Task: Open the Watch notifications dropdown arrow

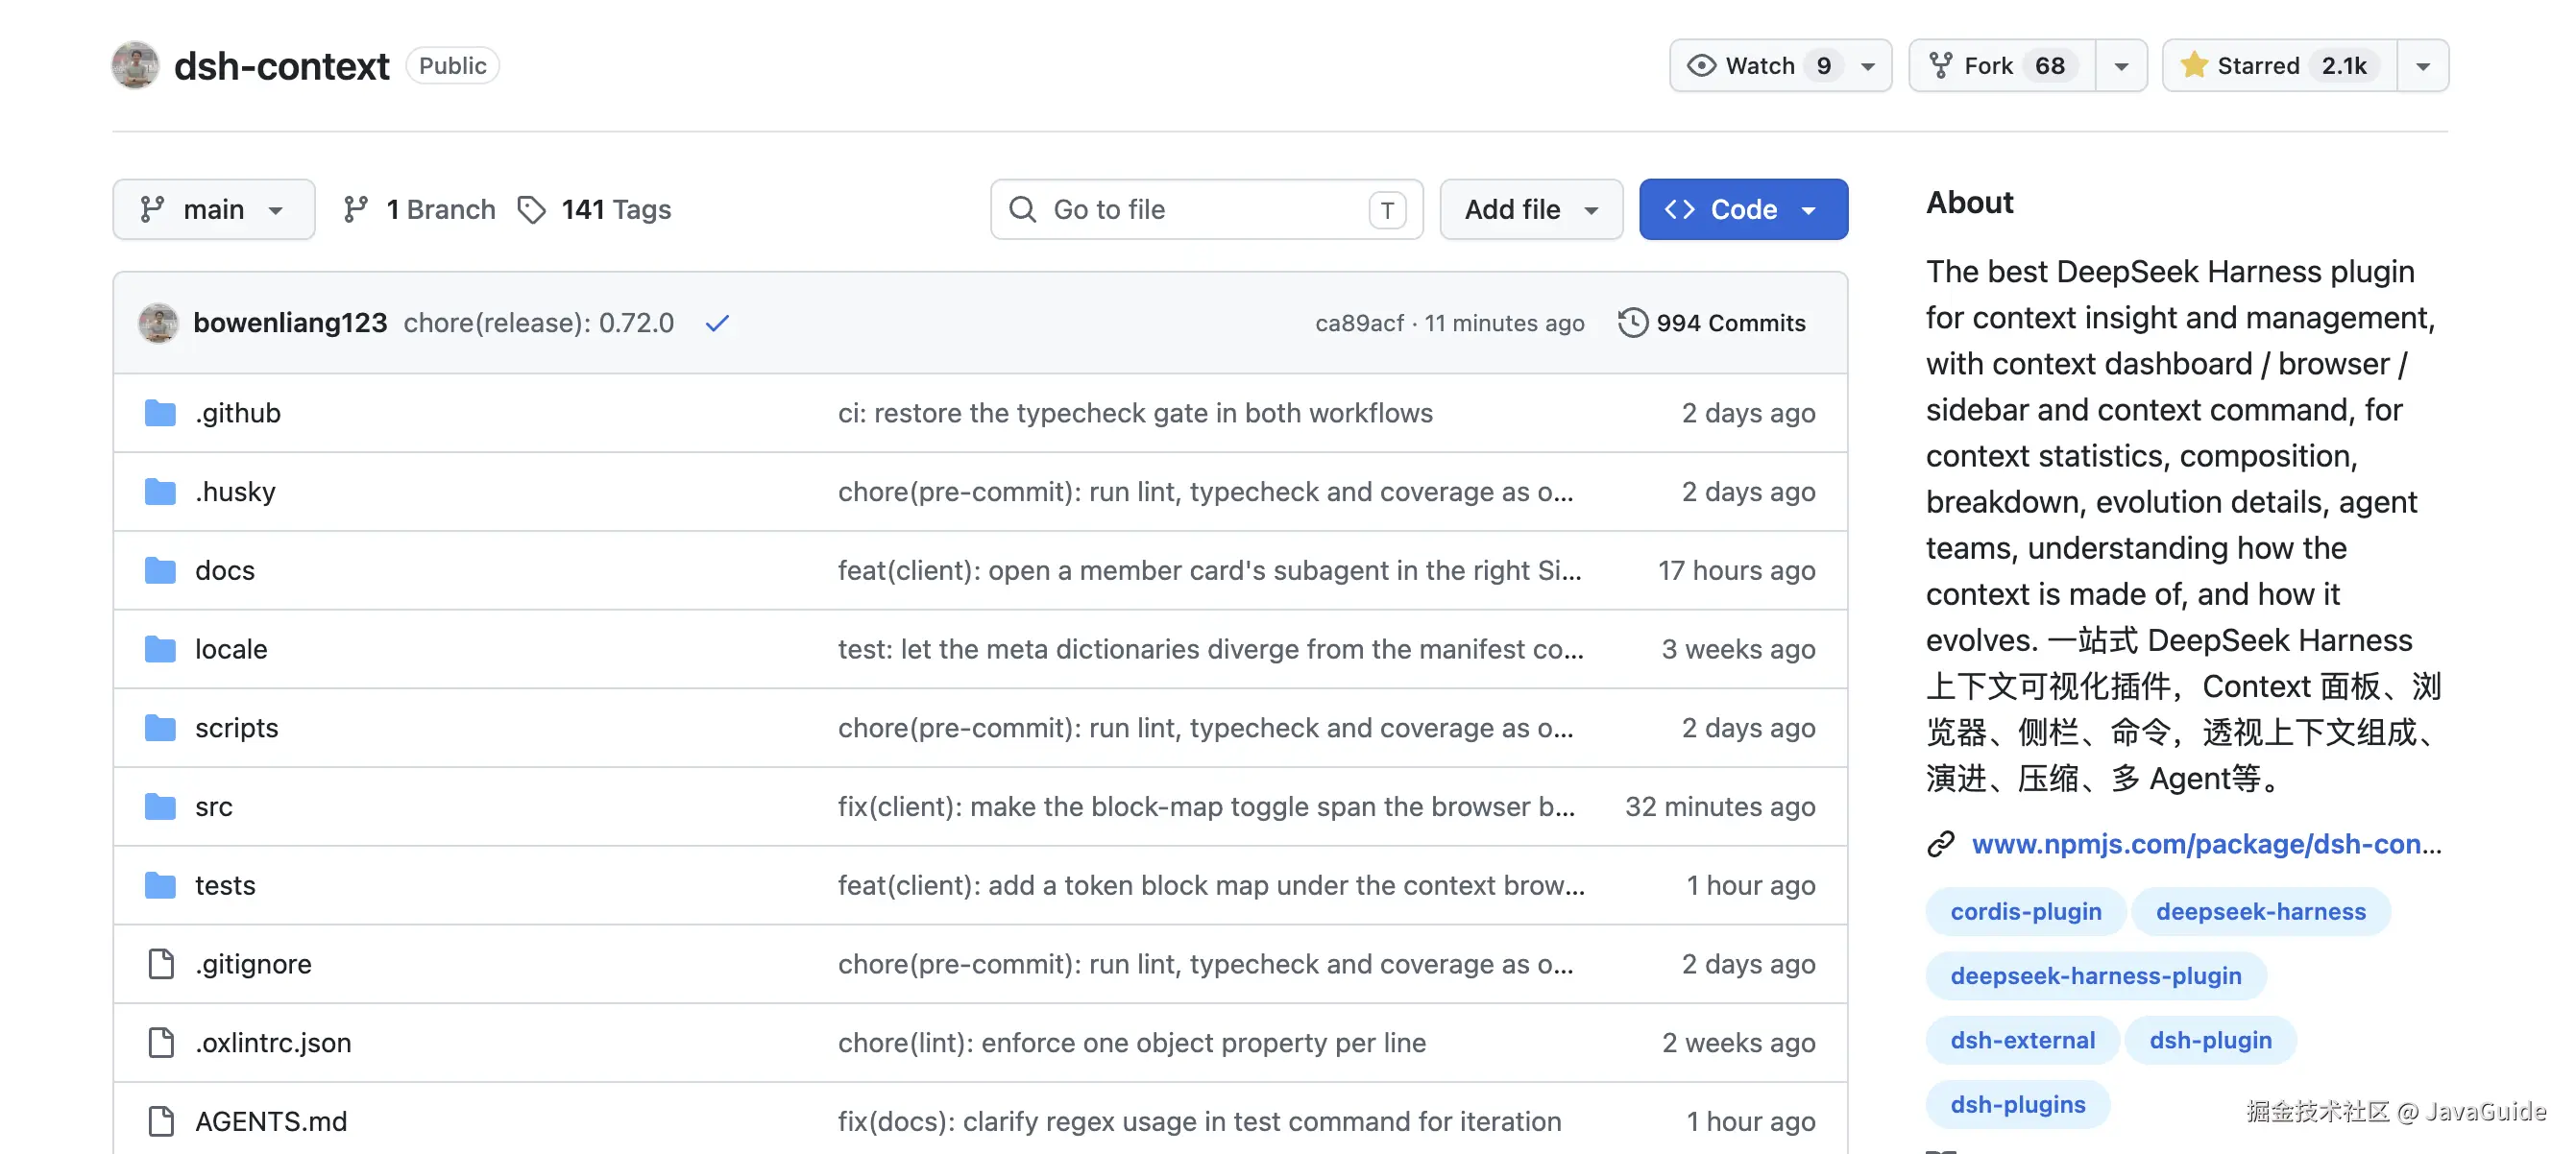Action: 1868,66
